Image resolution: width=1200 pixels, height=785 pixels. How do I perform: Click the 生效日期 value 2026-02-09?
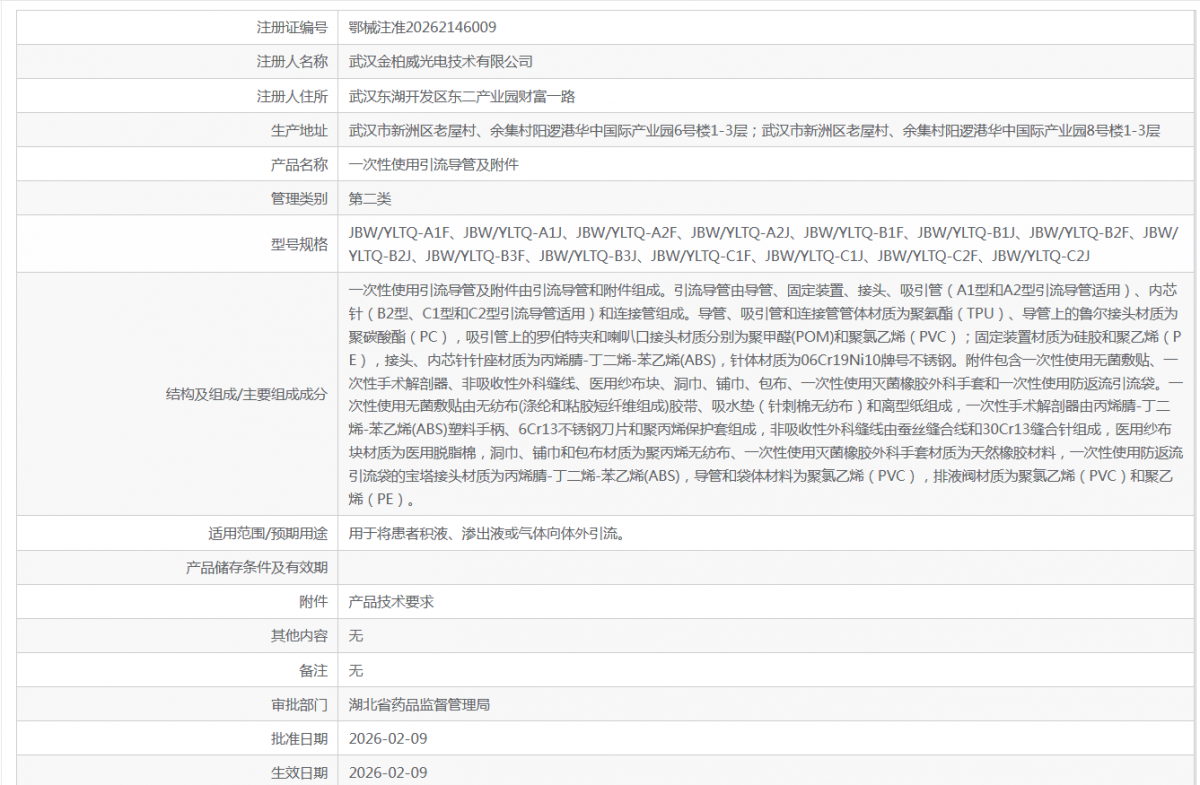pyautogui.click(x=388, y=772)
